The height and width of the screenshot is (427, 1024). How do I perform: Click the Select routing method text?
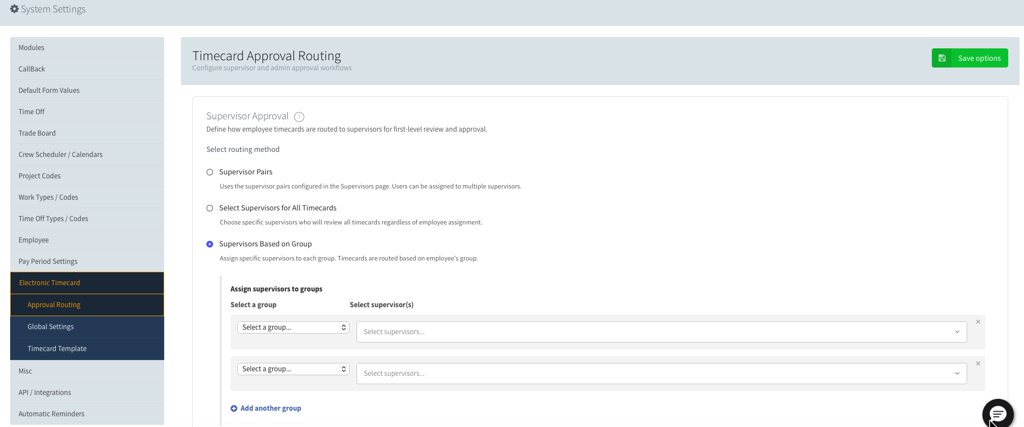pos(243,150)
